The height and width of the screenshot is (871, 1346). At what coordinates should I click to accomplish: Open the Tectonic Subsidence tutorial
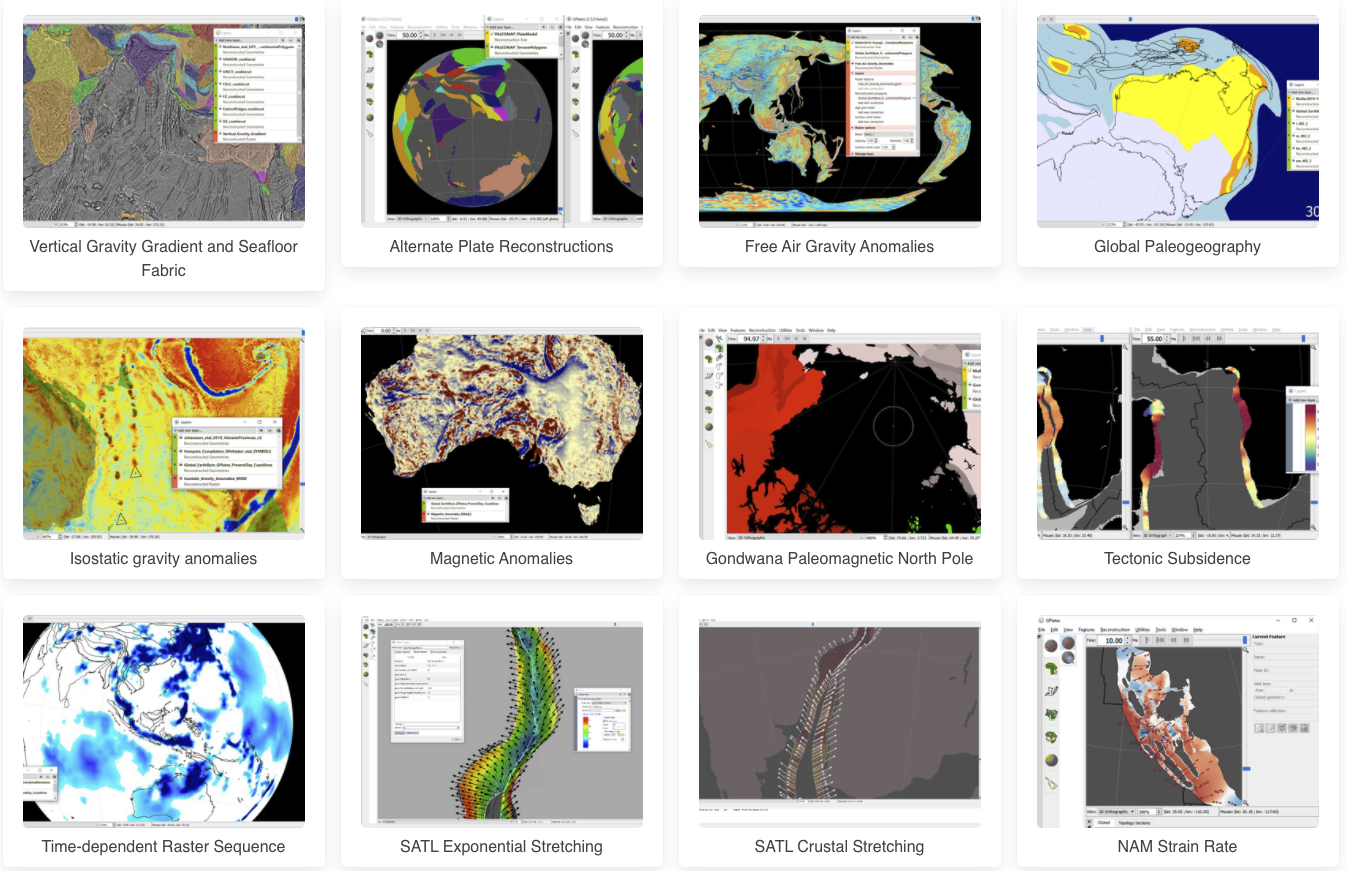point(1177,559)
